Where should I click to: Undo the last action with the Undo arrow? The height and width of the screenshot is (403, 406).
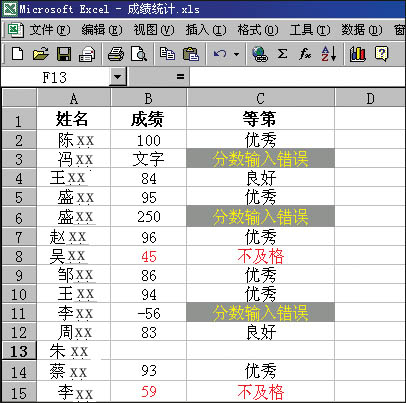point(220,54)
